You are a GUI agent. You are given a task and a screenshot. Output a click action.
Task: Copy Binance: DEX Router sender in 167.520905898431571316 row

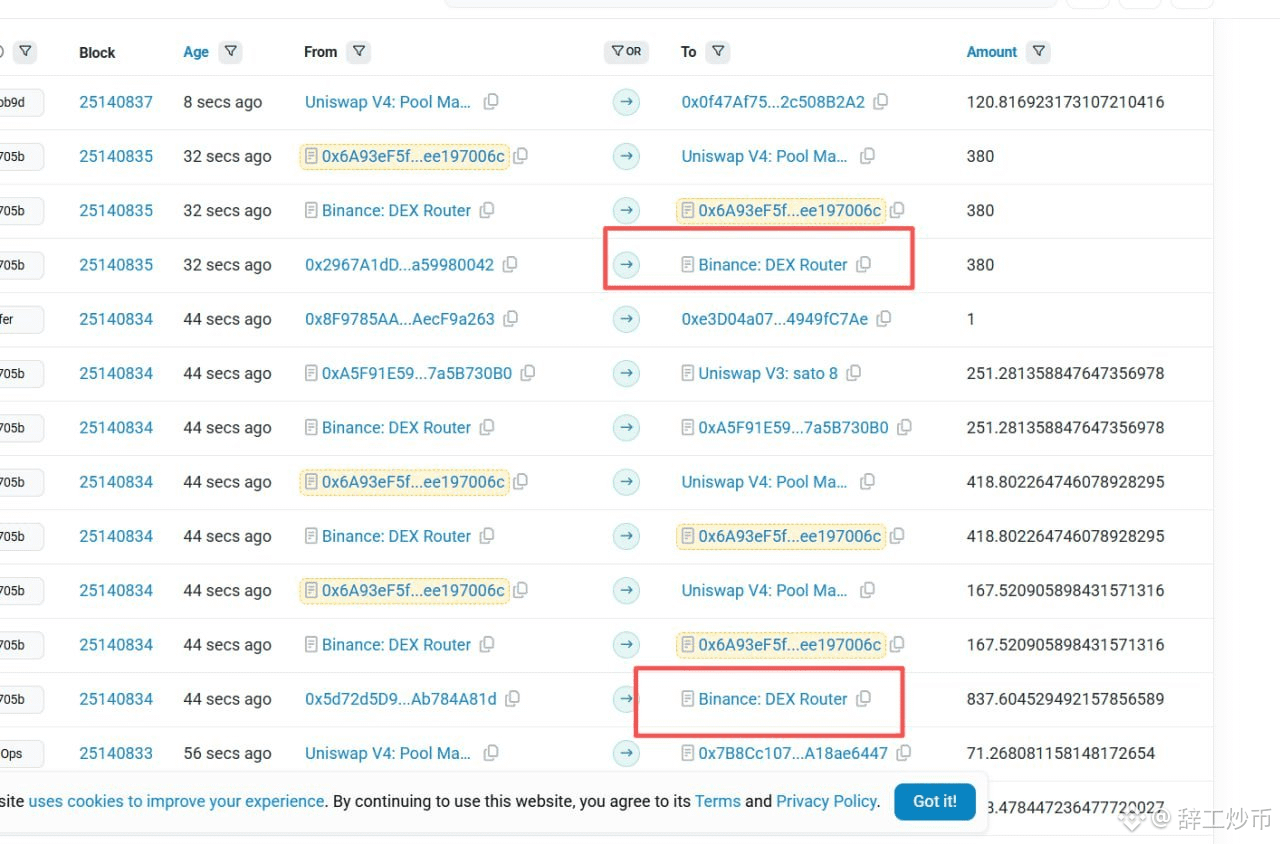pos(487,644)
